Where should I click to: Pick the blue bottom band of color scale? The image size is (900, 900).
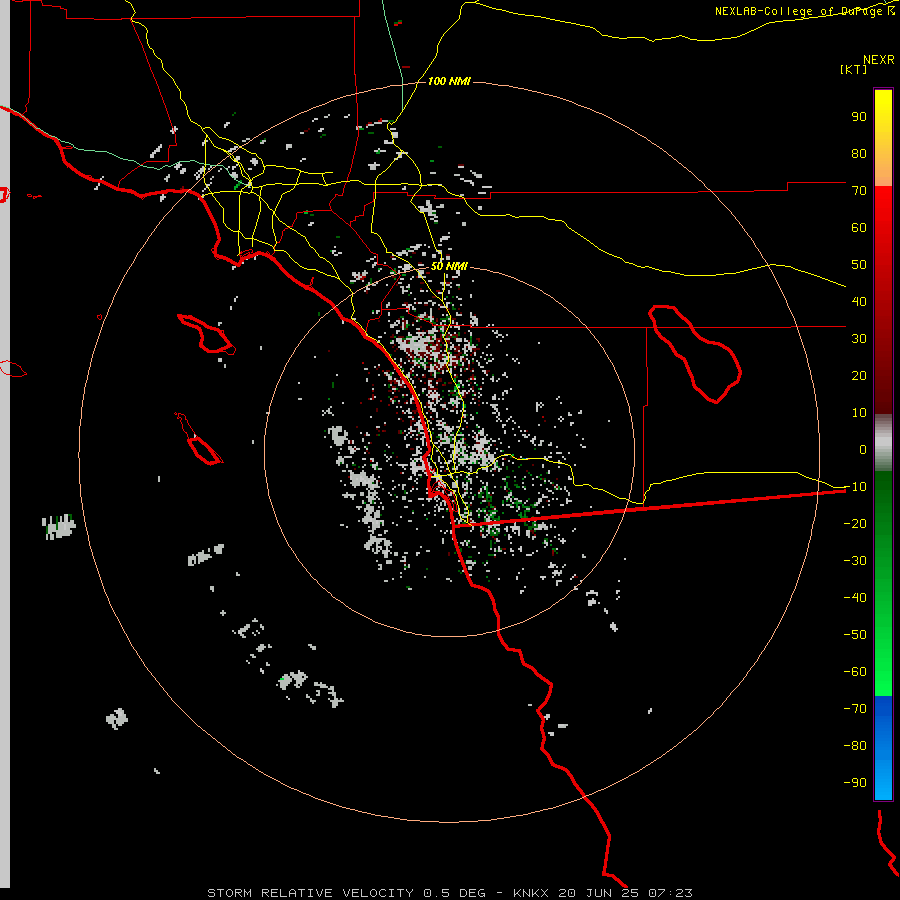tap(883, 747)
